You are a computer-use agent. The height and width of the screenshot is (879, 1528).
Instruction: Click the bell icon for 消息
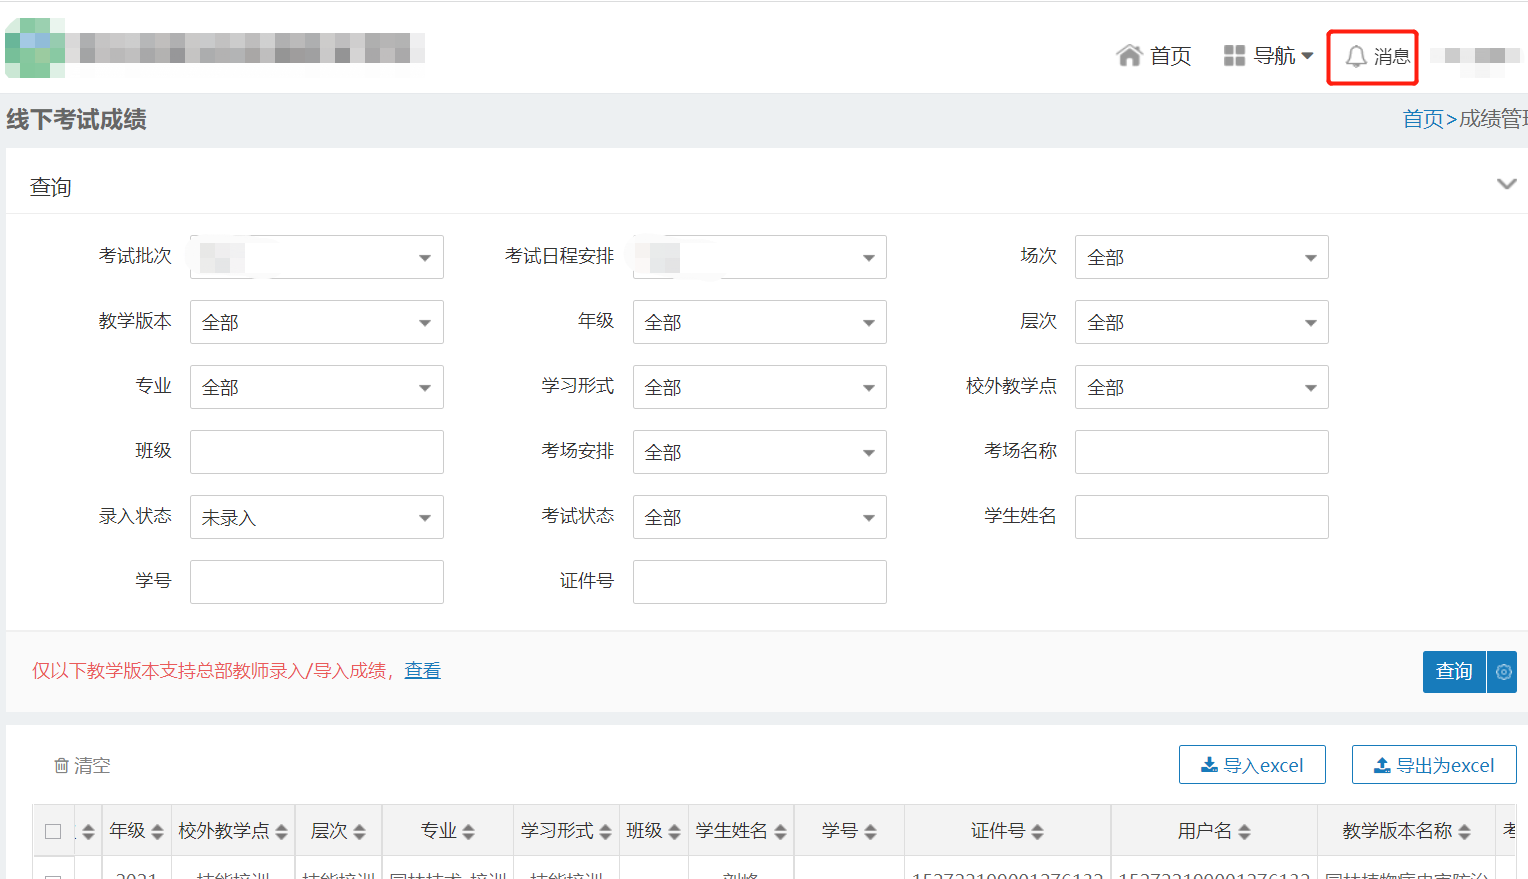[1355, 57]
